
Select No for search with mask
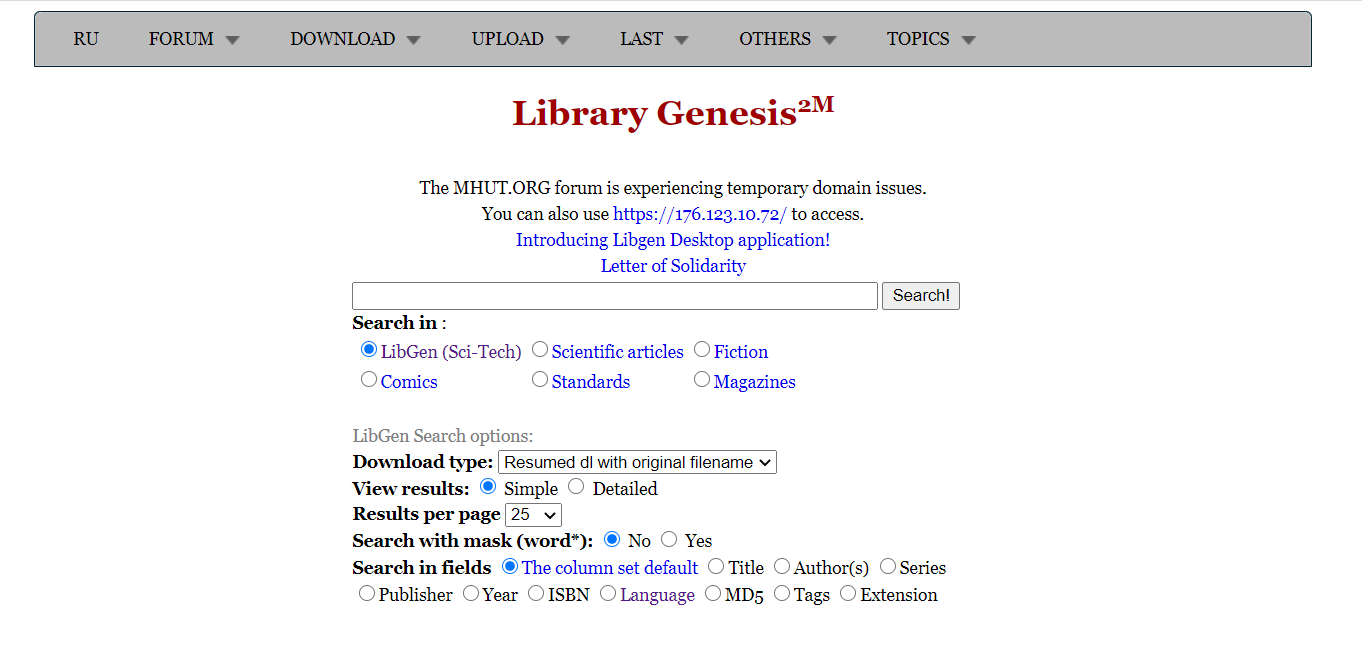point(612,539)
